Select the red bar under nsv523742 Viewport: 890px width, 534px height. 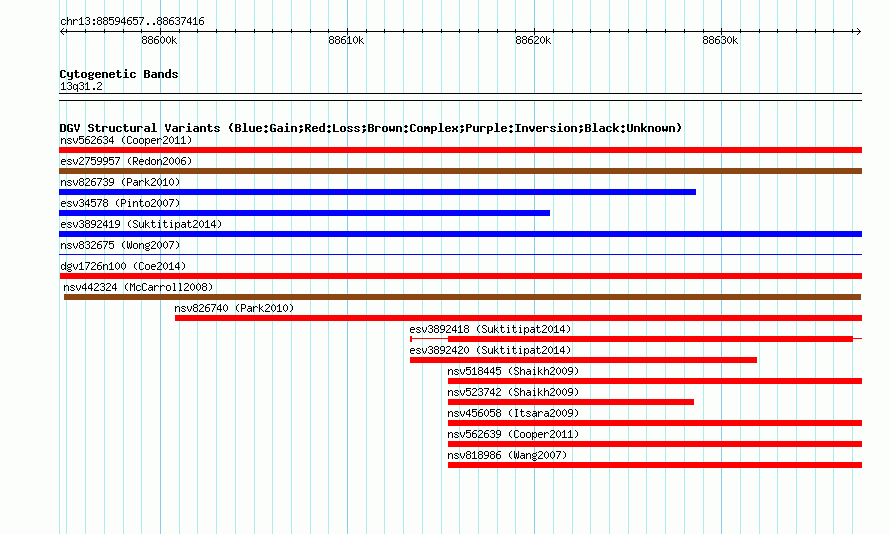point(570,402)
